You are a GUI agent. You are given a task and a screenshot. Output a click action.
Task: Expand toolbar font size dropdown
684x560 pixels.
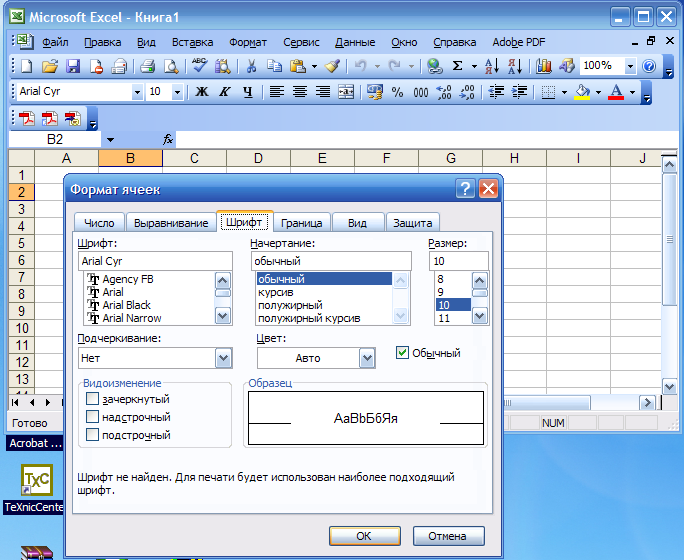pos(177,92)
